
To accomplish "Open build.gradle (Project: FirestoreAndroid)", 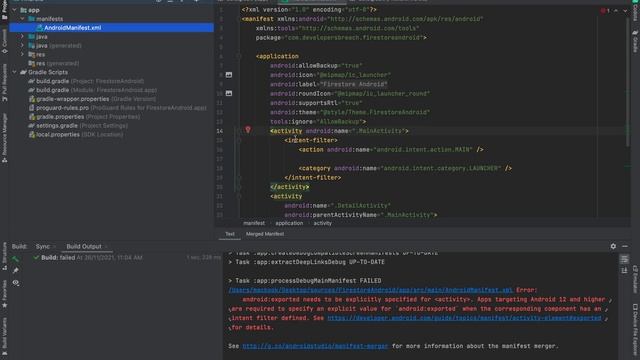I will click(x=86, y=81).
